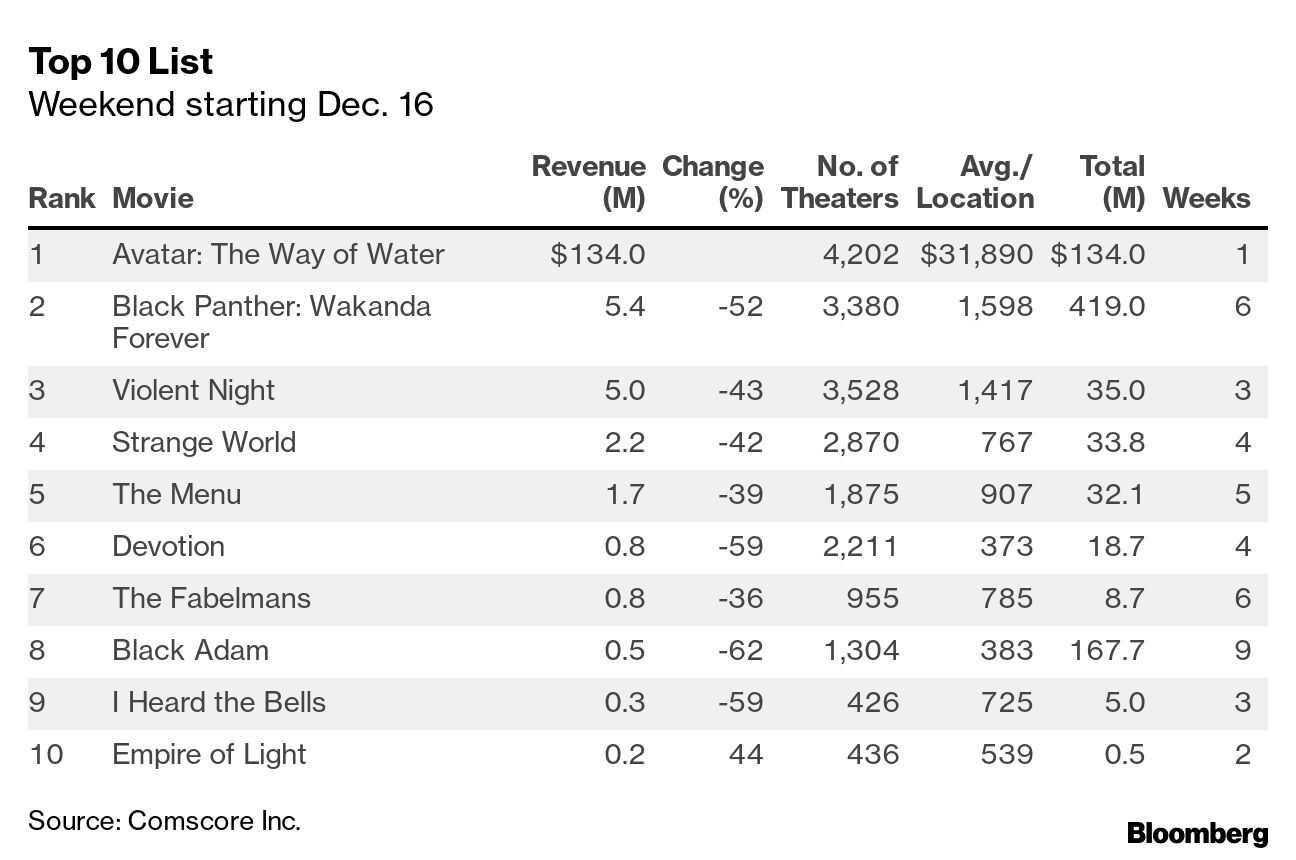Image resolution: width=1296 pixels, height=860 pixels.
Task: Select the No. of Theaters header
Action: coord(840,182)
